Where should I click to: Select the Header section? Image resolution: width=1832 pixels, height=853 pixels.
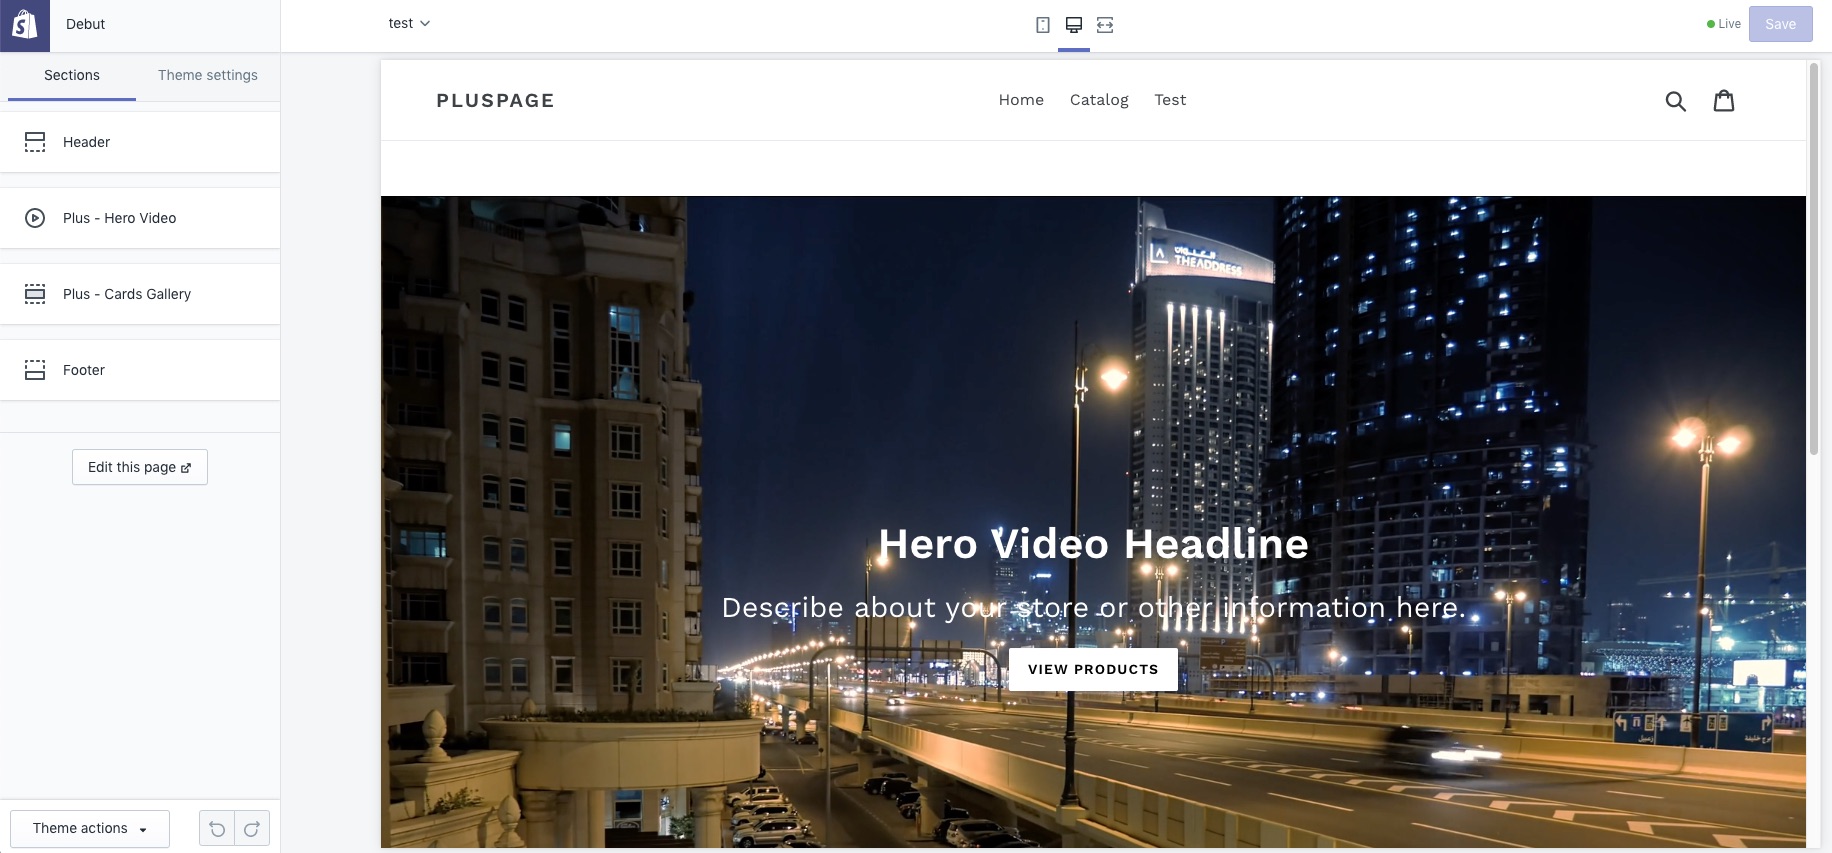[140, 142]
